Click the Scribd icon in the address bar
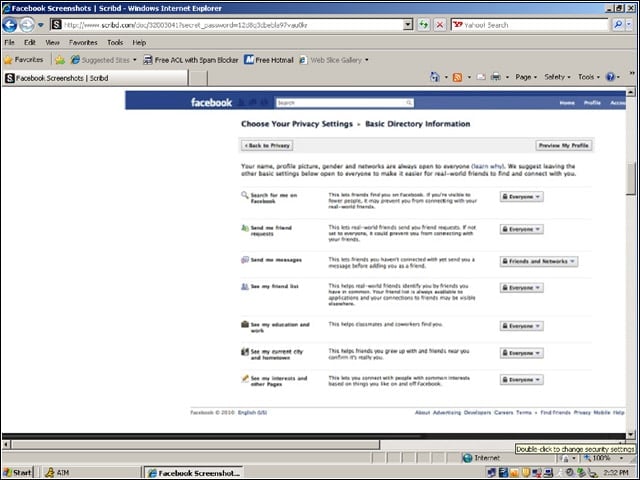The height and width of the screenshot is (480, 640). tap(57, 25)
